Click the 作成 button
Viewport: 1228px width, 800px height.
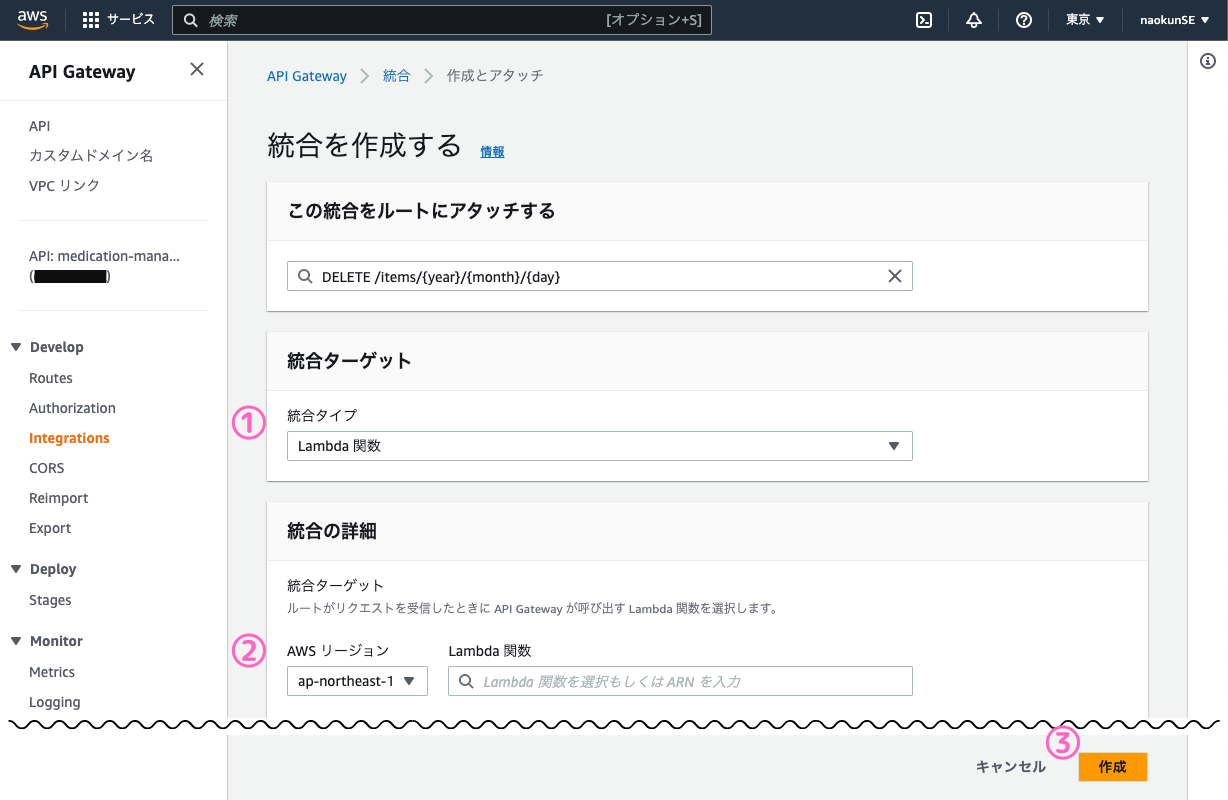point(1113,767)
